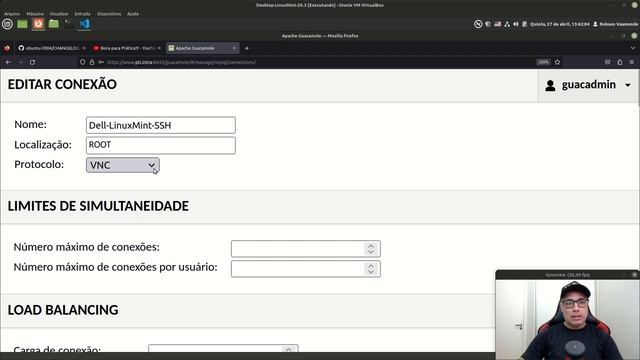This screenshot has width=640, height=360.
Task: Click the Guvcview webcam preview window
Action: 567,319
